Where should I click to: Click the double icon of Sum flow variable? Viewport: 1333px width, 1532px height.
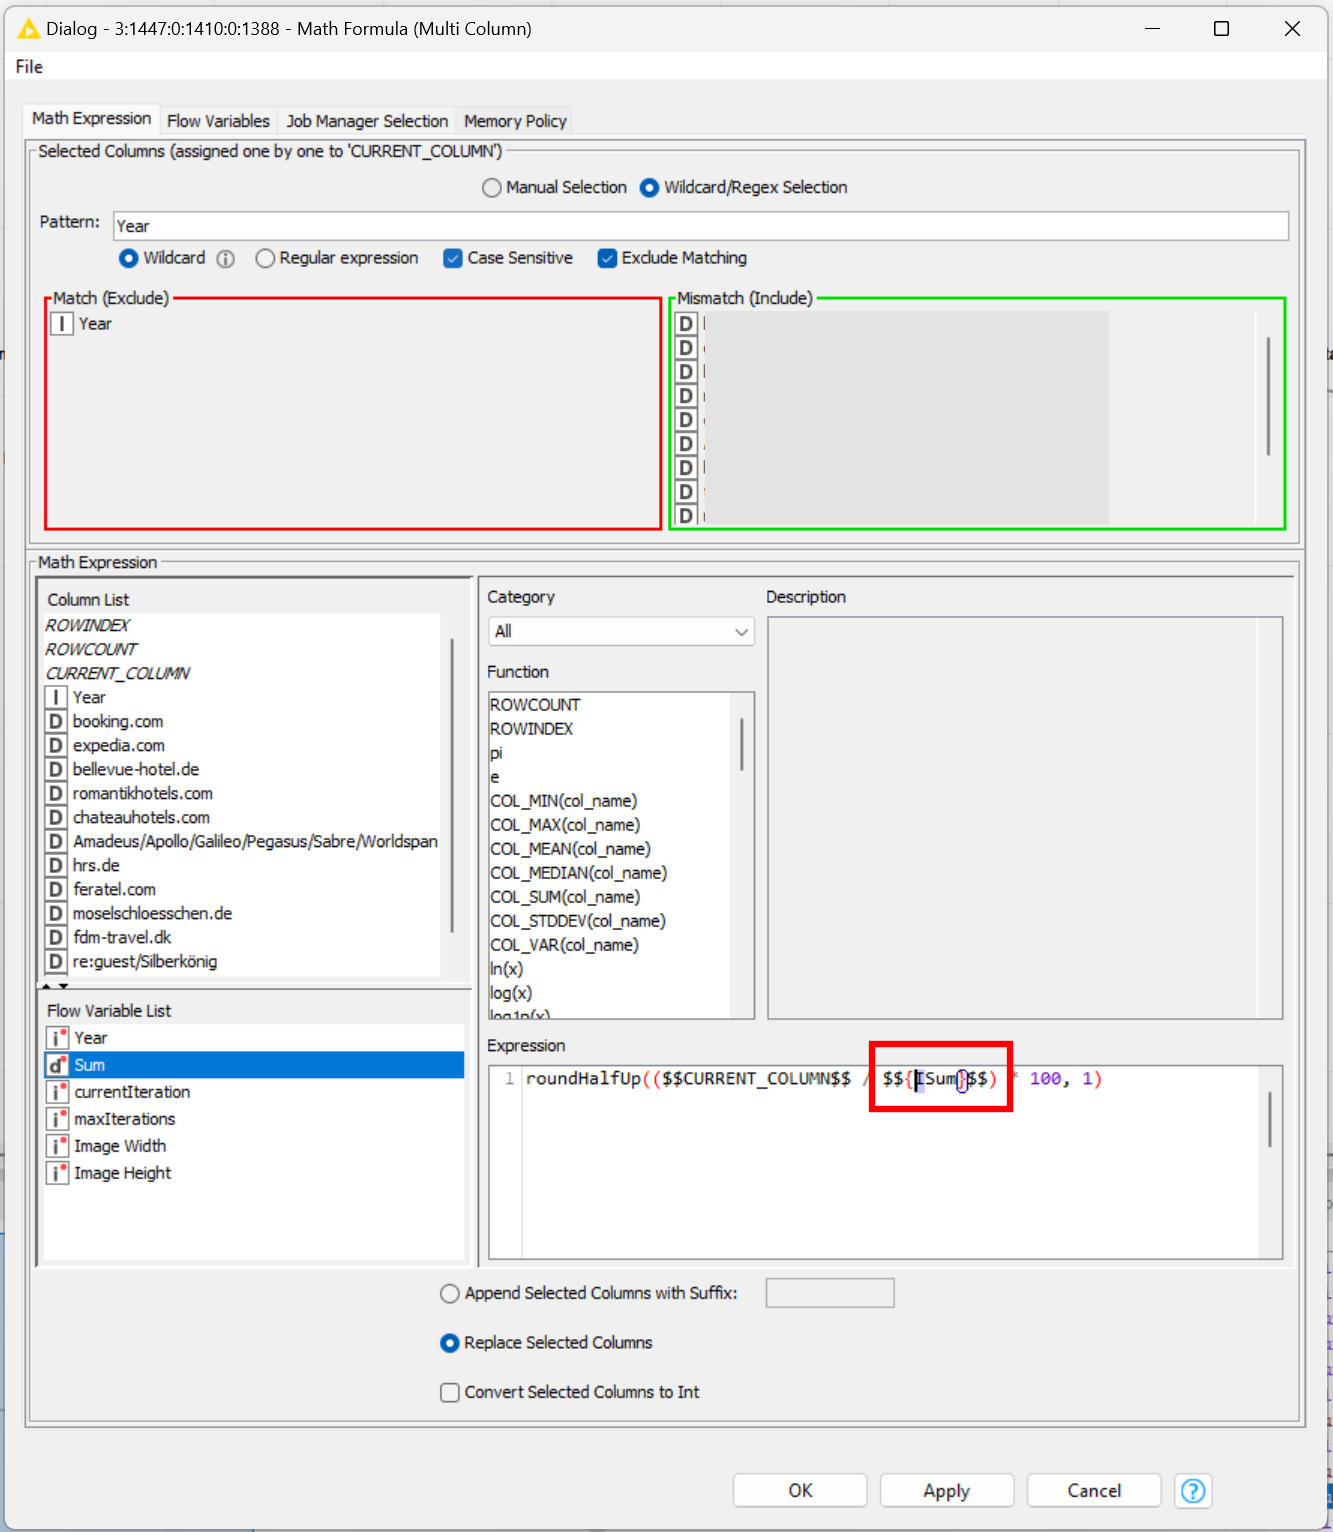[58, 1065]
